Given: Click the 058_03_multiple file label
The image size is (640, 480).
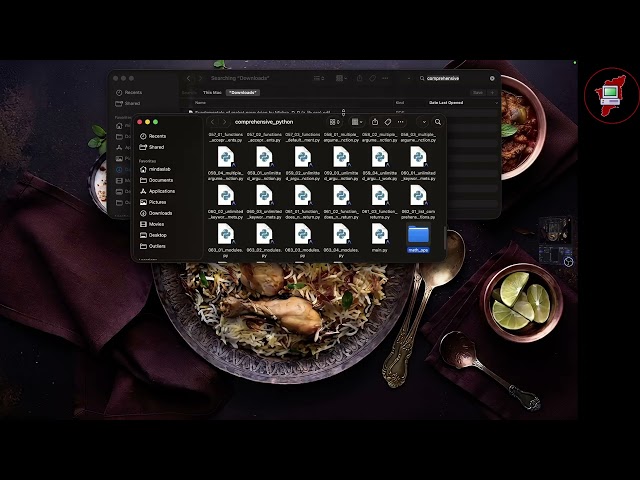Looking at the screenshot, I should tap(418, 137).
